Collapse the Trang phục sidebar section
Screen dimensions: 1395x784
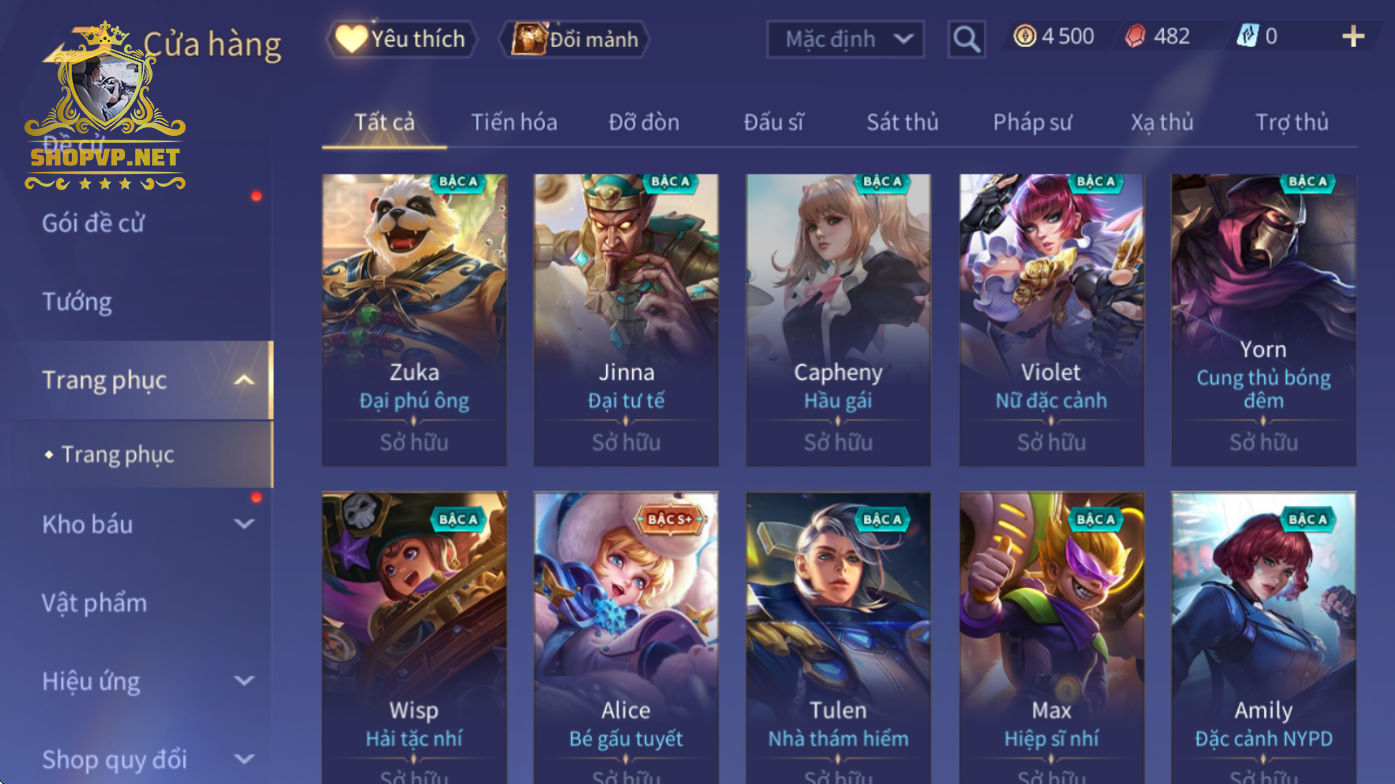pos(244,380)
